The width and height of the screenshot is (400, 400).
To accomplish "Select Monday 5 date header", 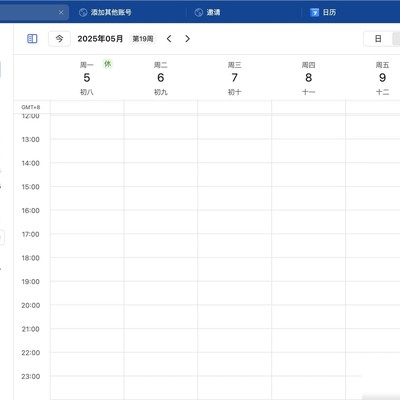I will coord(87,78).
